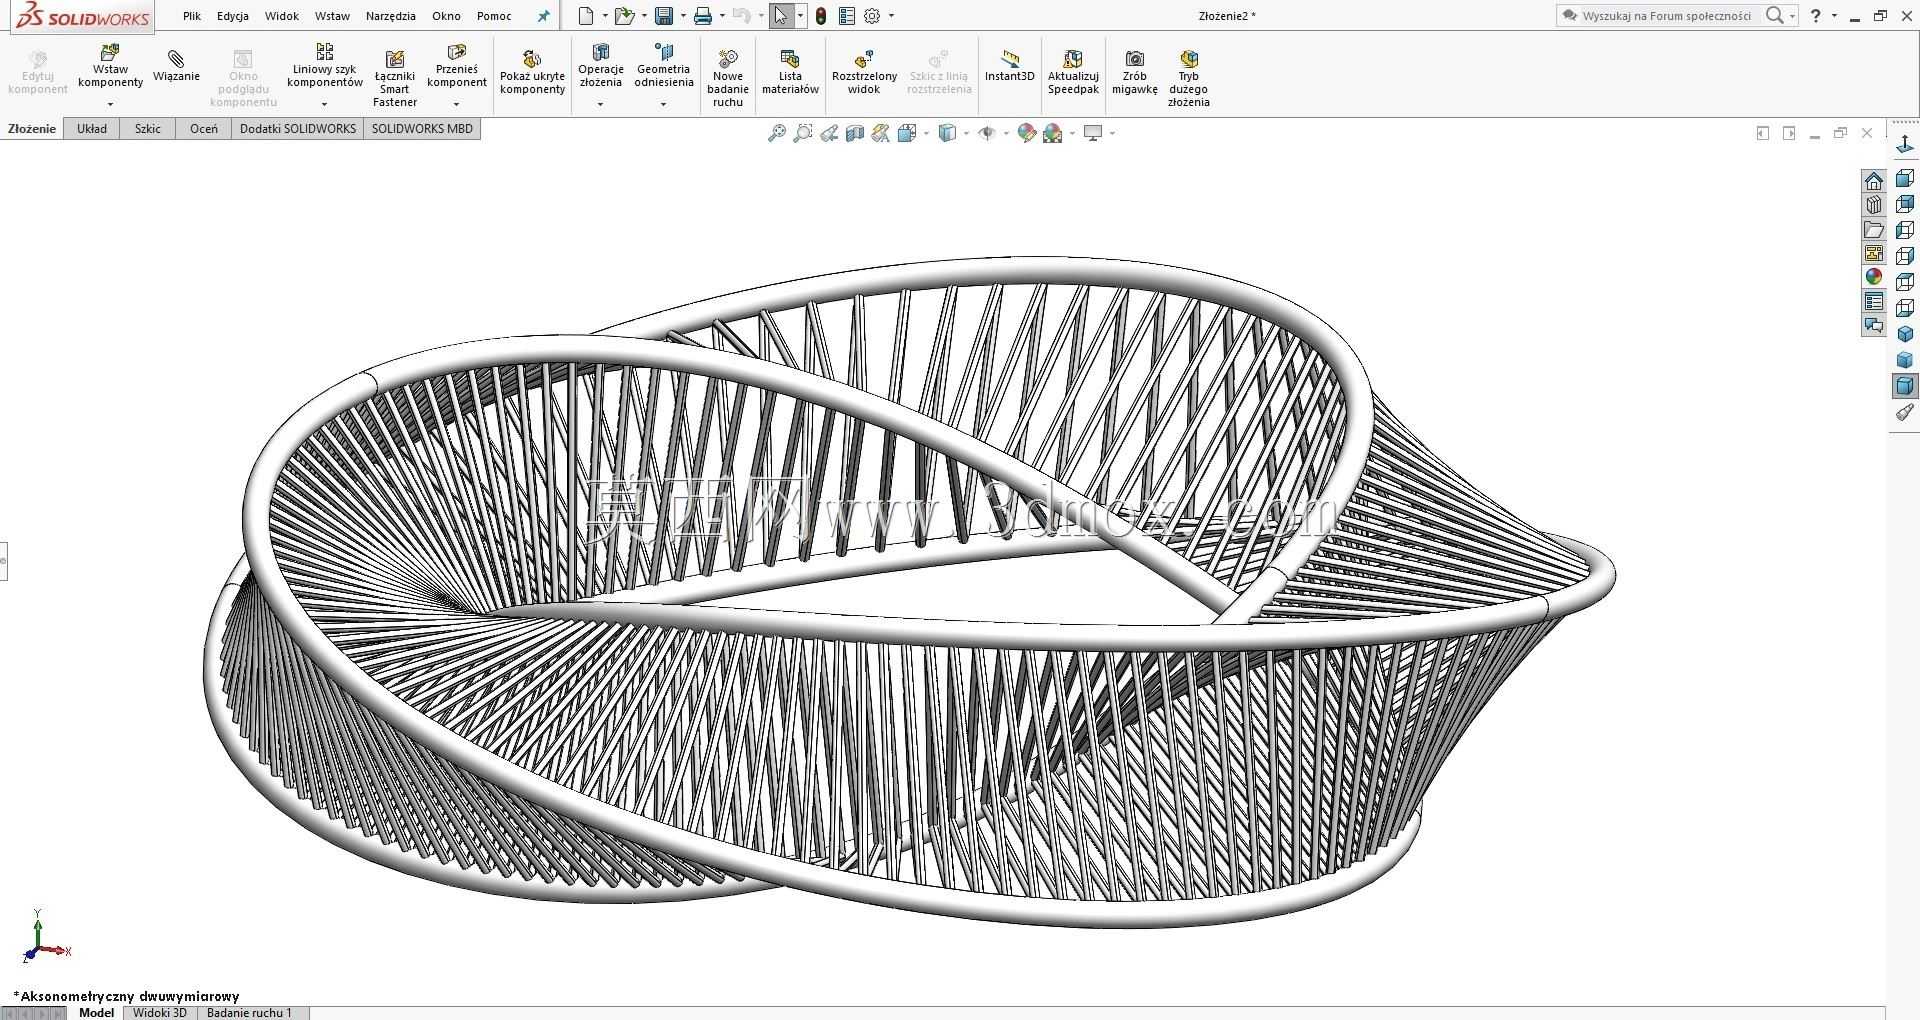Image resolution: width=1920 pixels, height=1020 pixels.
Task: Switch to Isometric view cube icon
Action: [1905, 334]
